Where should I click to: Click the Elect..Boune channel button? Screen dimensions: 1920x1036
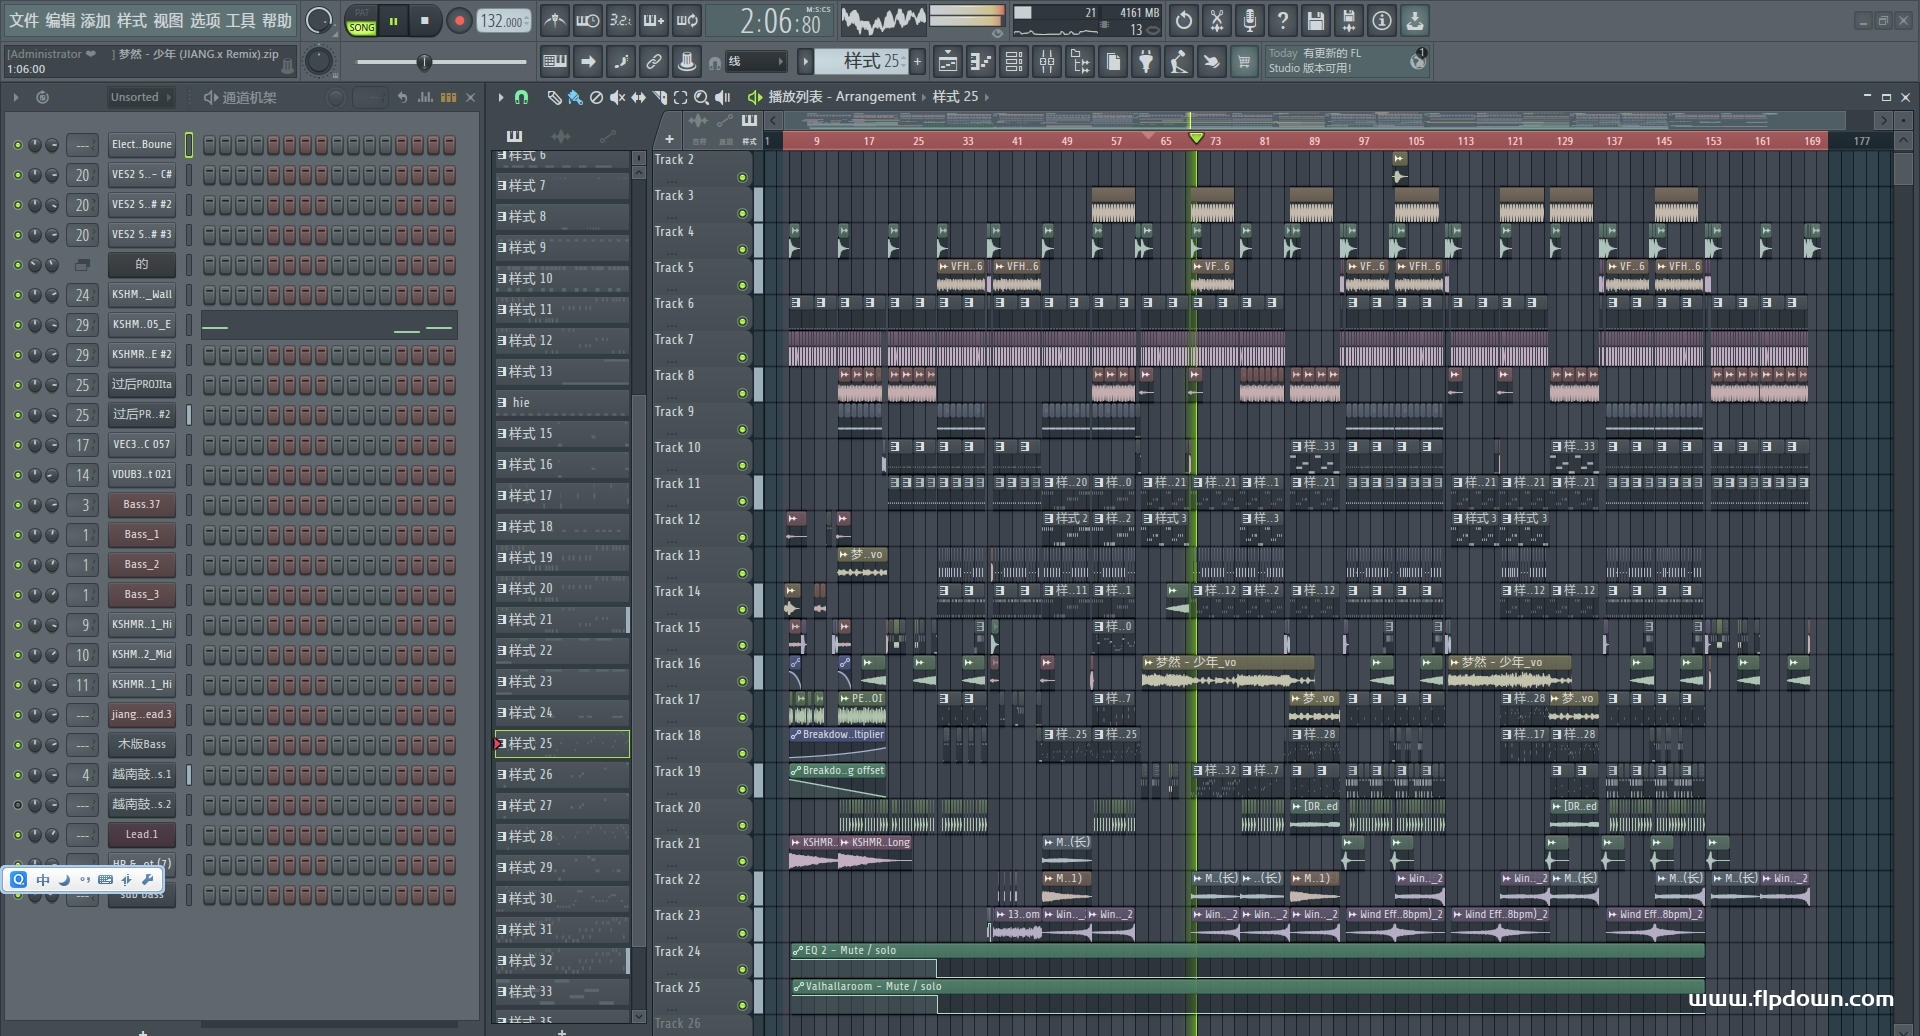point(141,145)
